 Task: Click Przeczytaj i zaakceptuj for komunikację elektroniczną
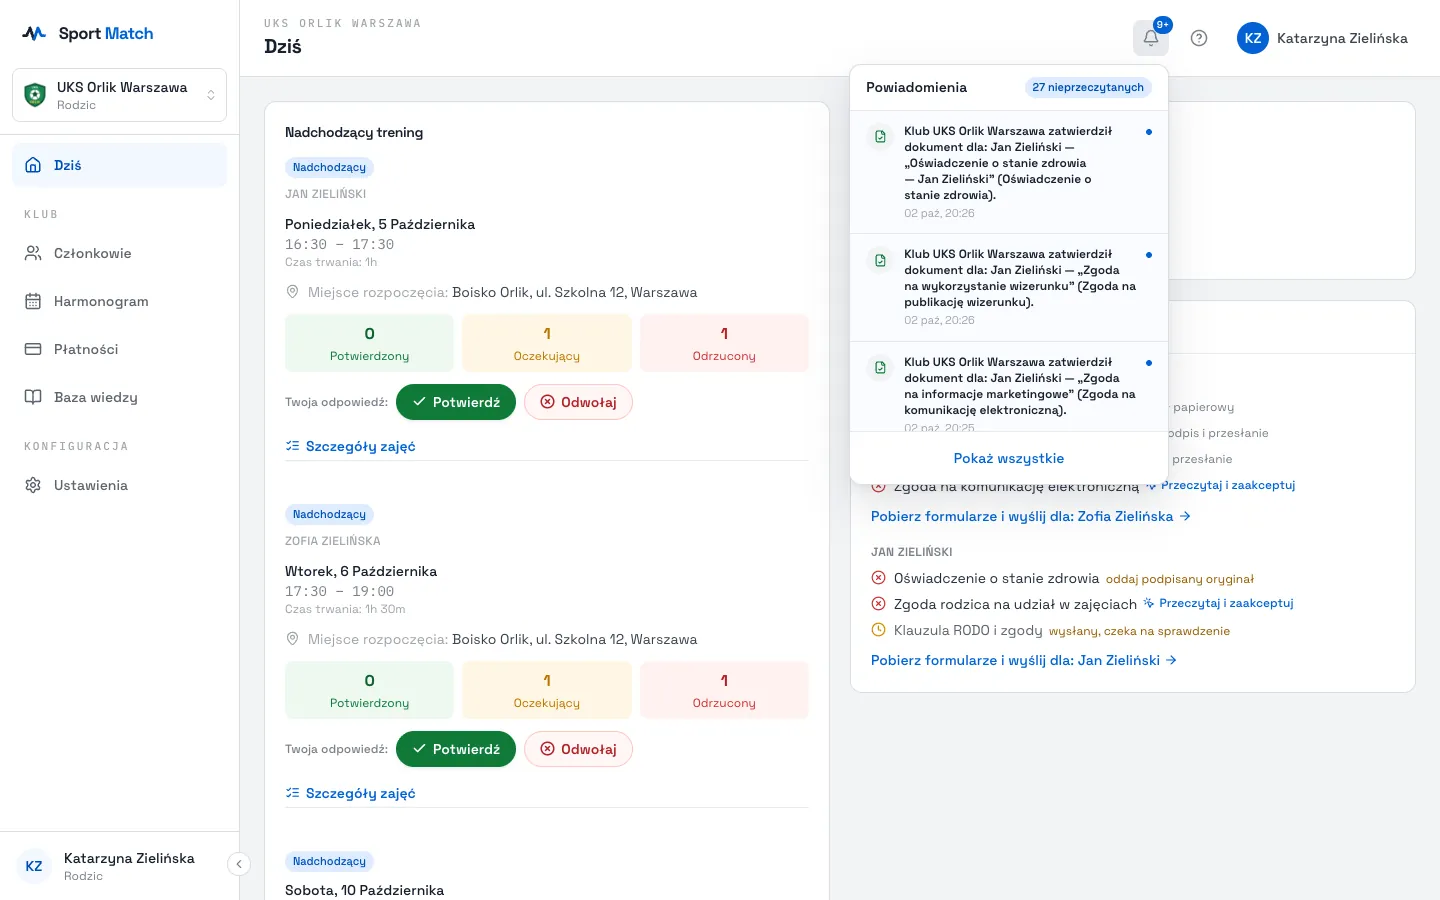(1220, 485)
